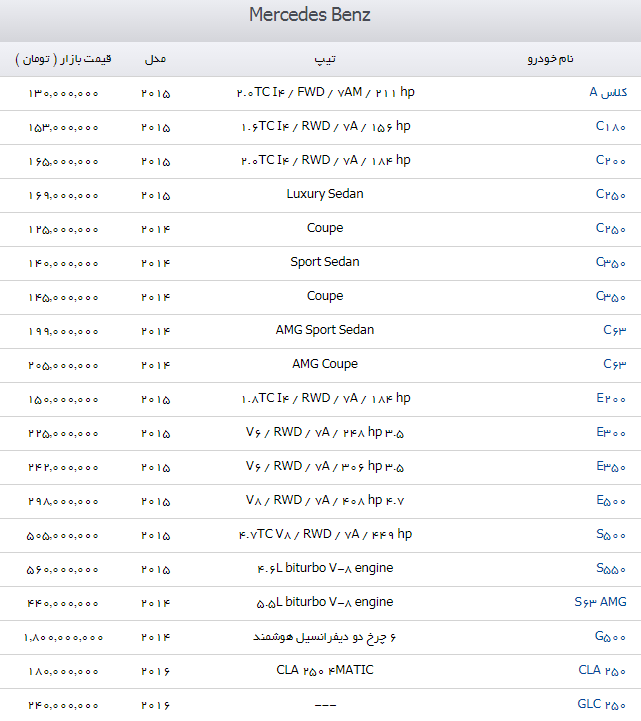The height and width of the screenshot is (721, 641).
Task: Click the ۴.۷TC V۸ / RWD type cell
Action: click(326, 534)
